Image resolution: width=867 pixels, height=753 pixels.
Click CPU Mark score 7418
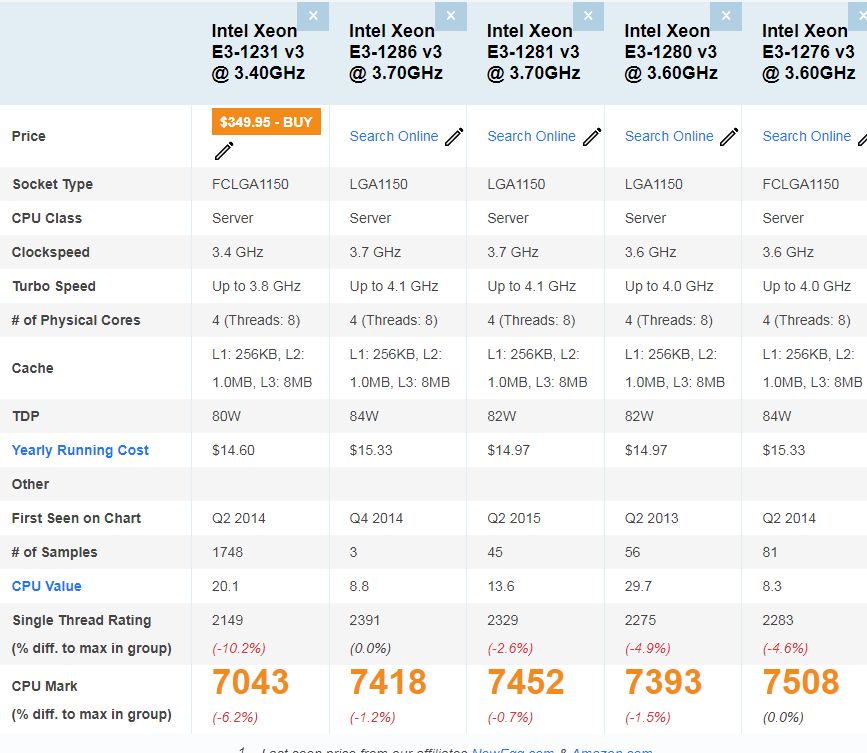pos(388,682)
